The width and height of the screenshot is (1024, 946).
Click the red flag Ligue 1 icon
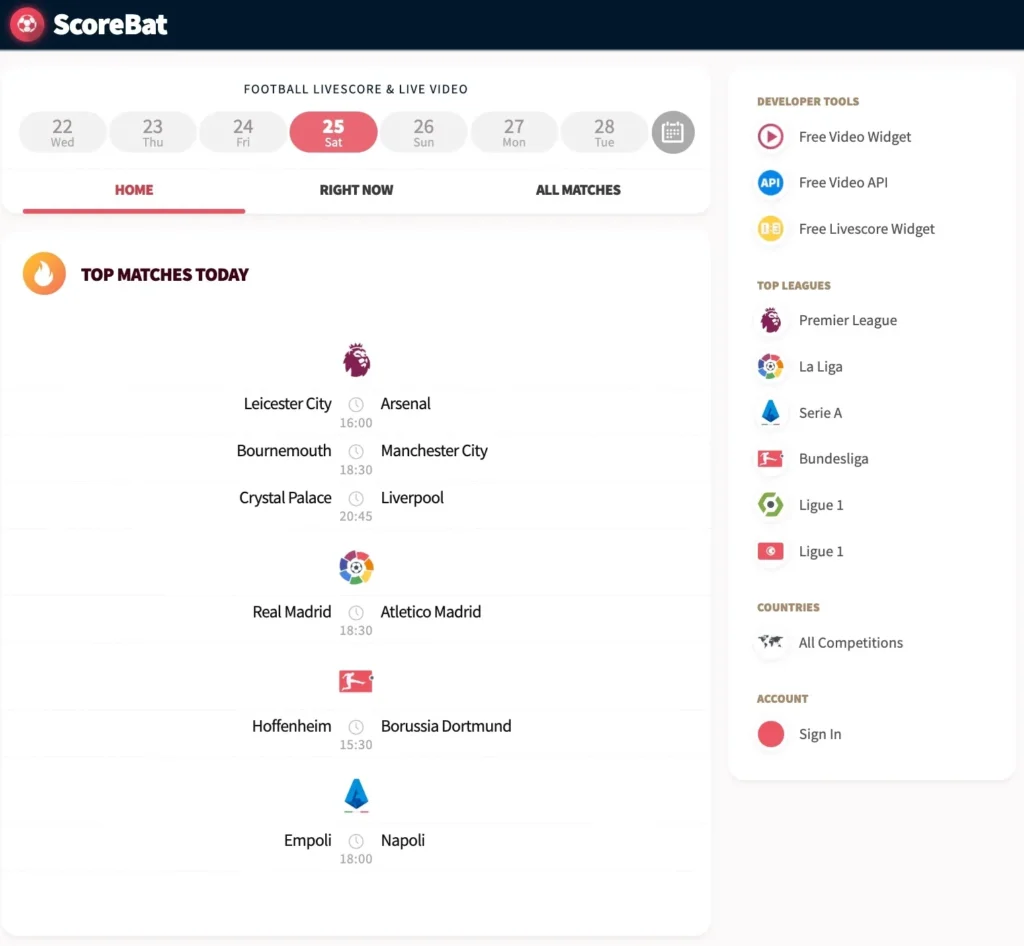771,551
